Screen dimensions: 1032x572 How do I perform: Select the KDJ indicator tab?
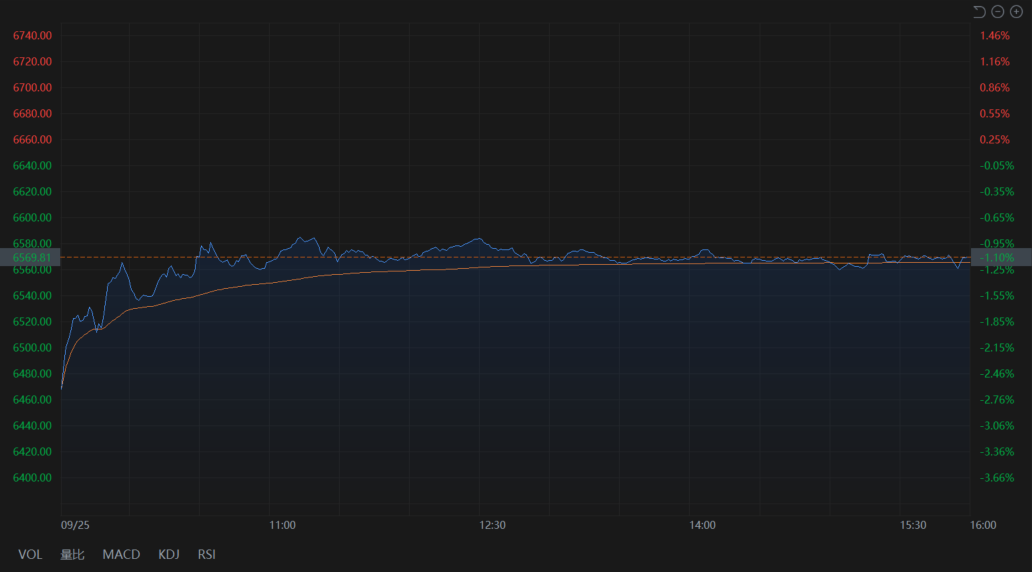coord(169,554)
